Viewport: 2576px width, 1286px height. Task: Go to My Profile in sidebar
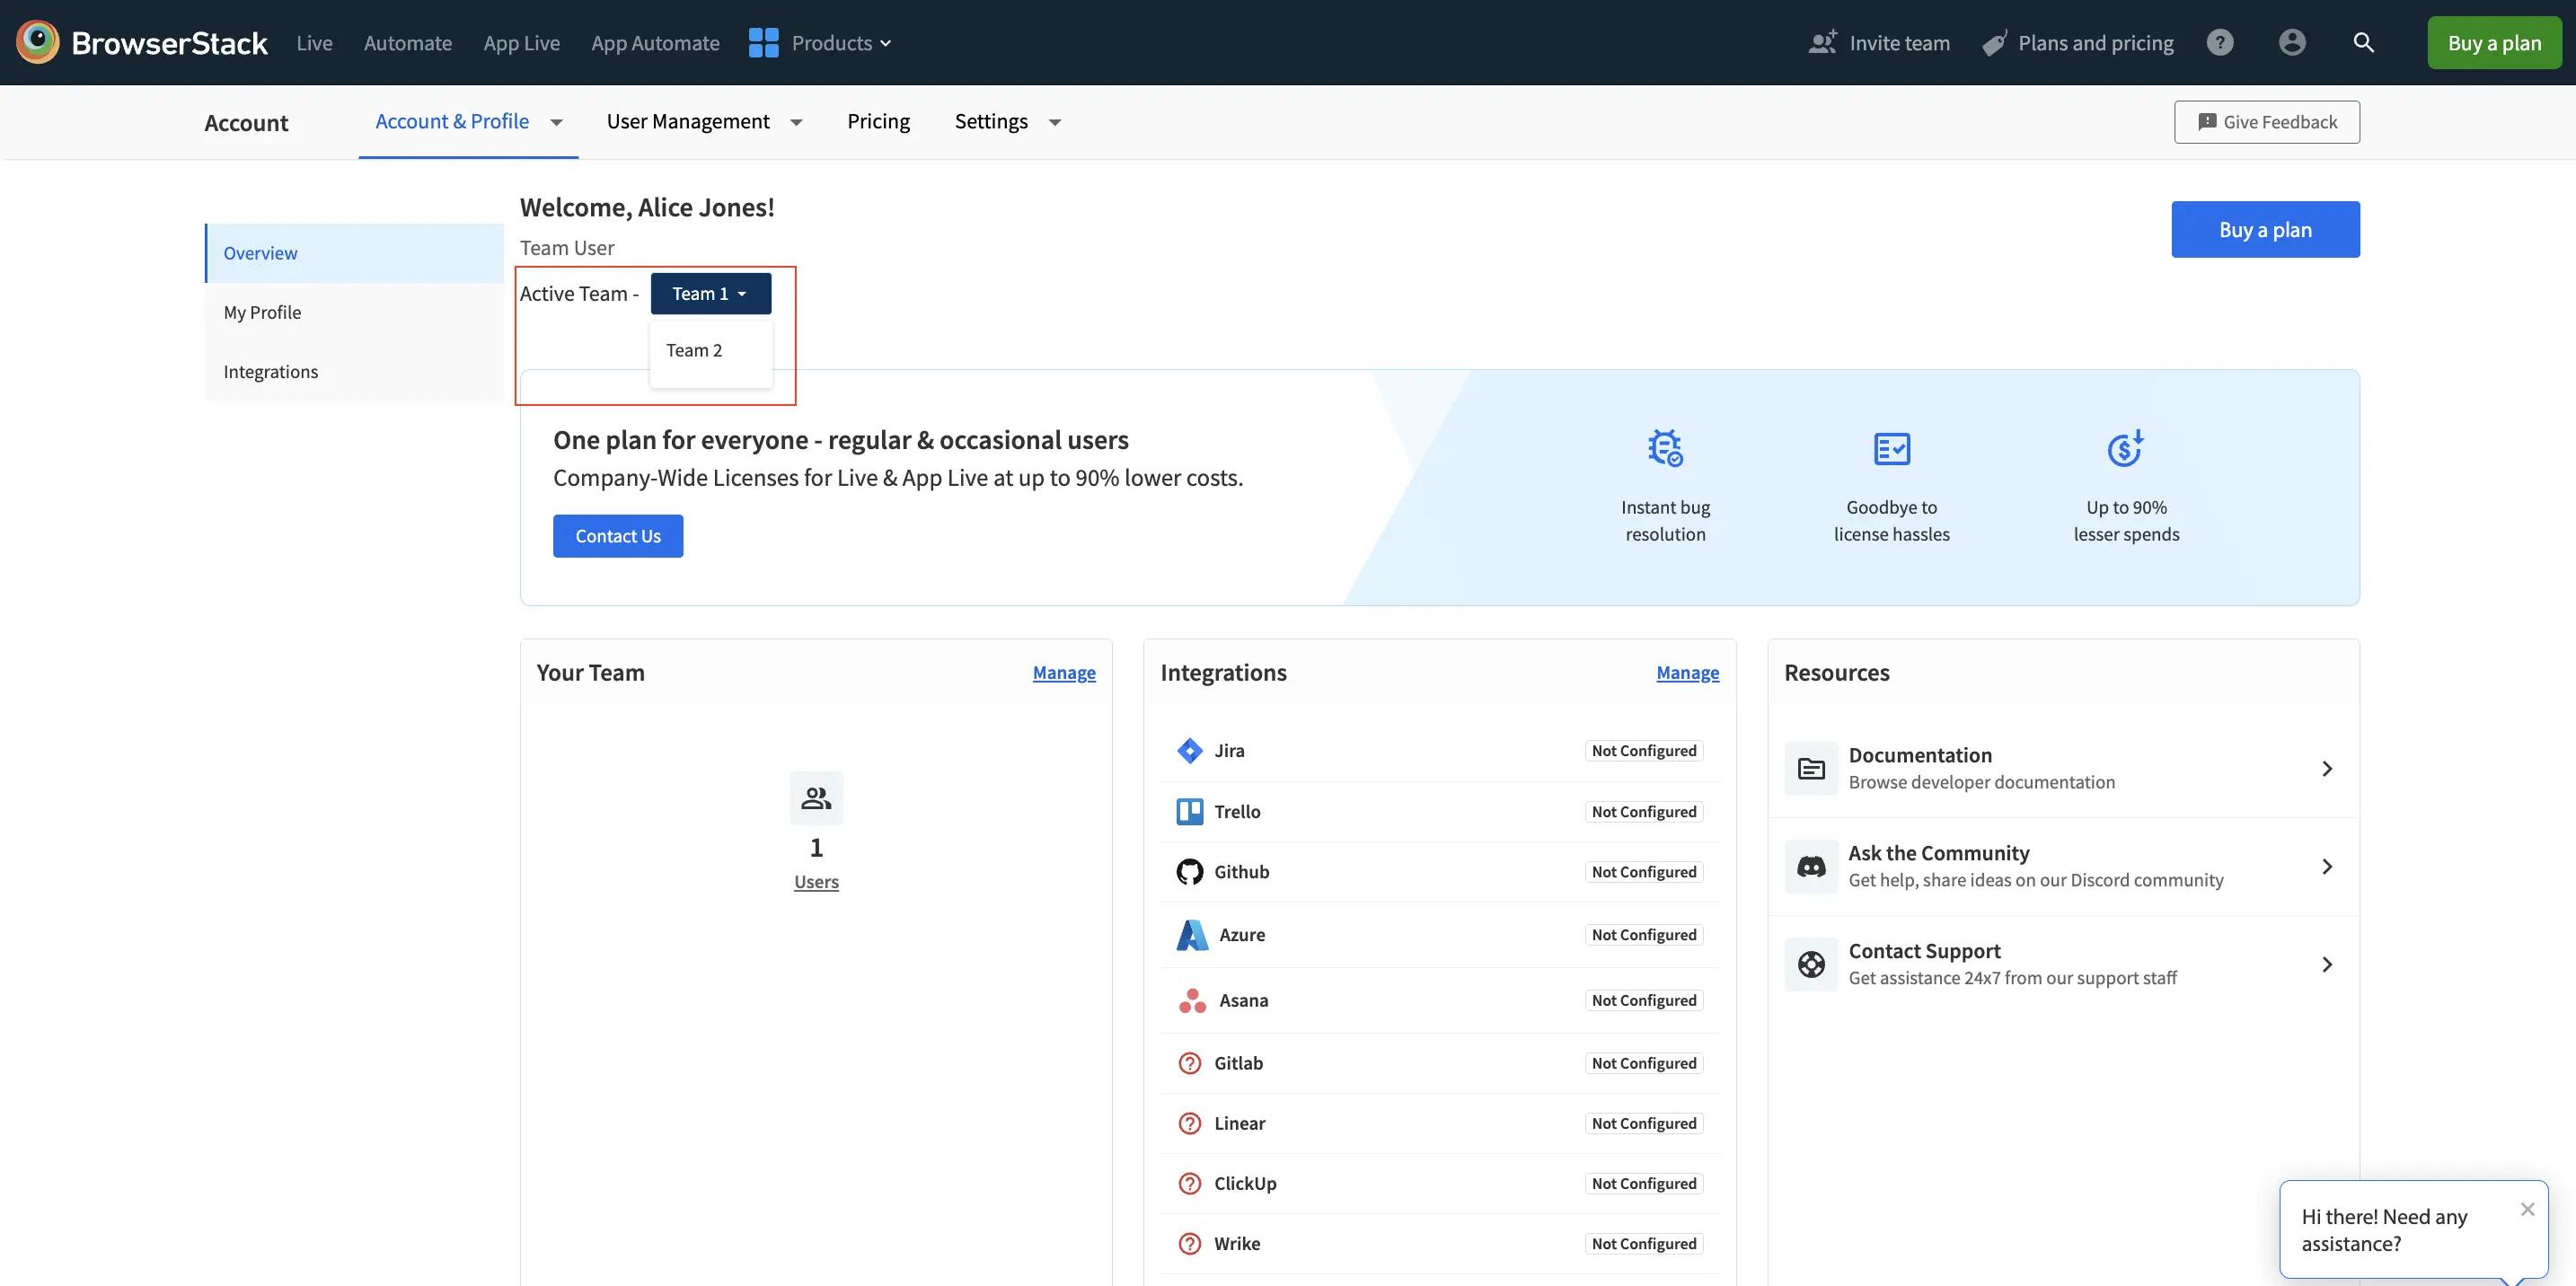tap(262, 312)
